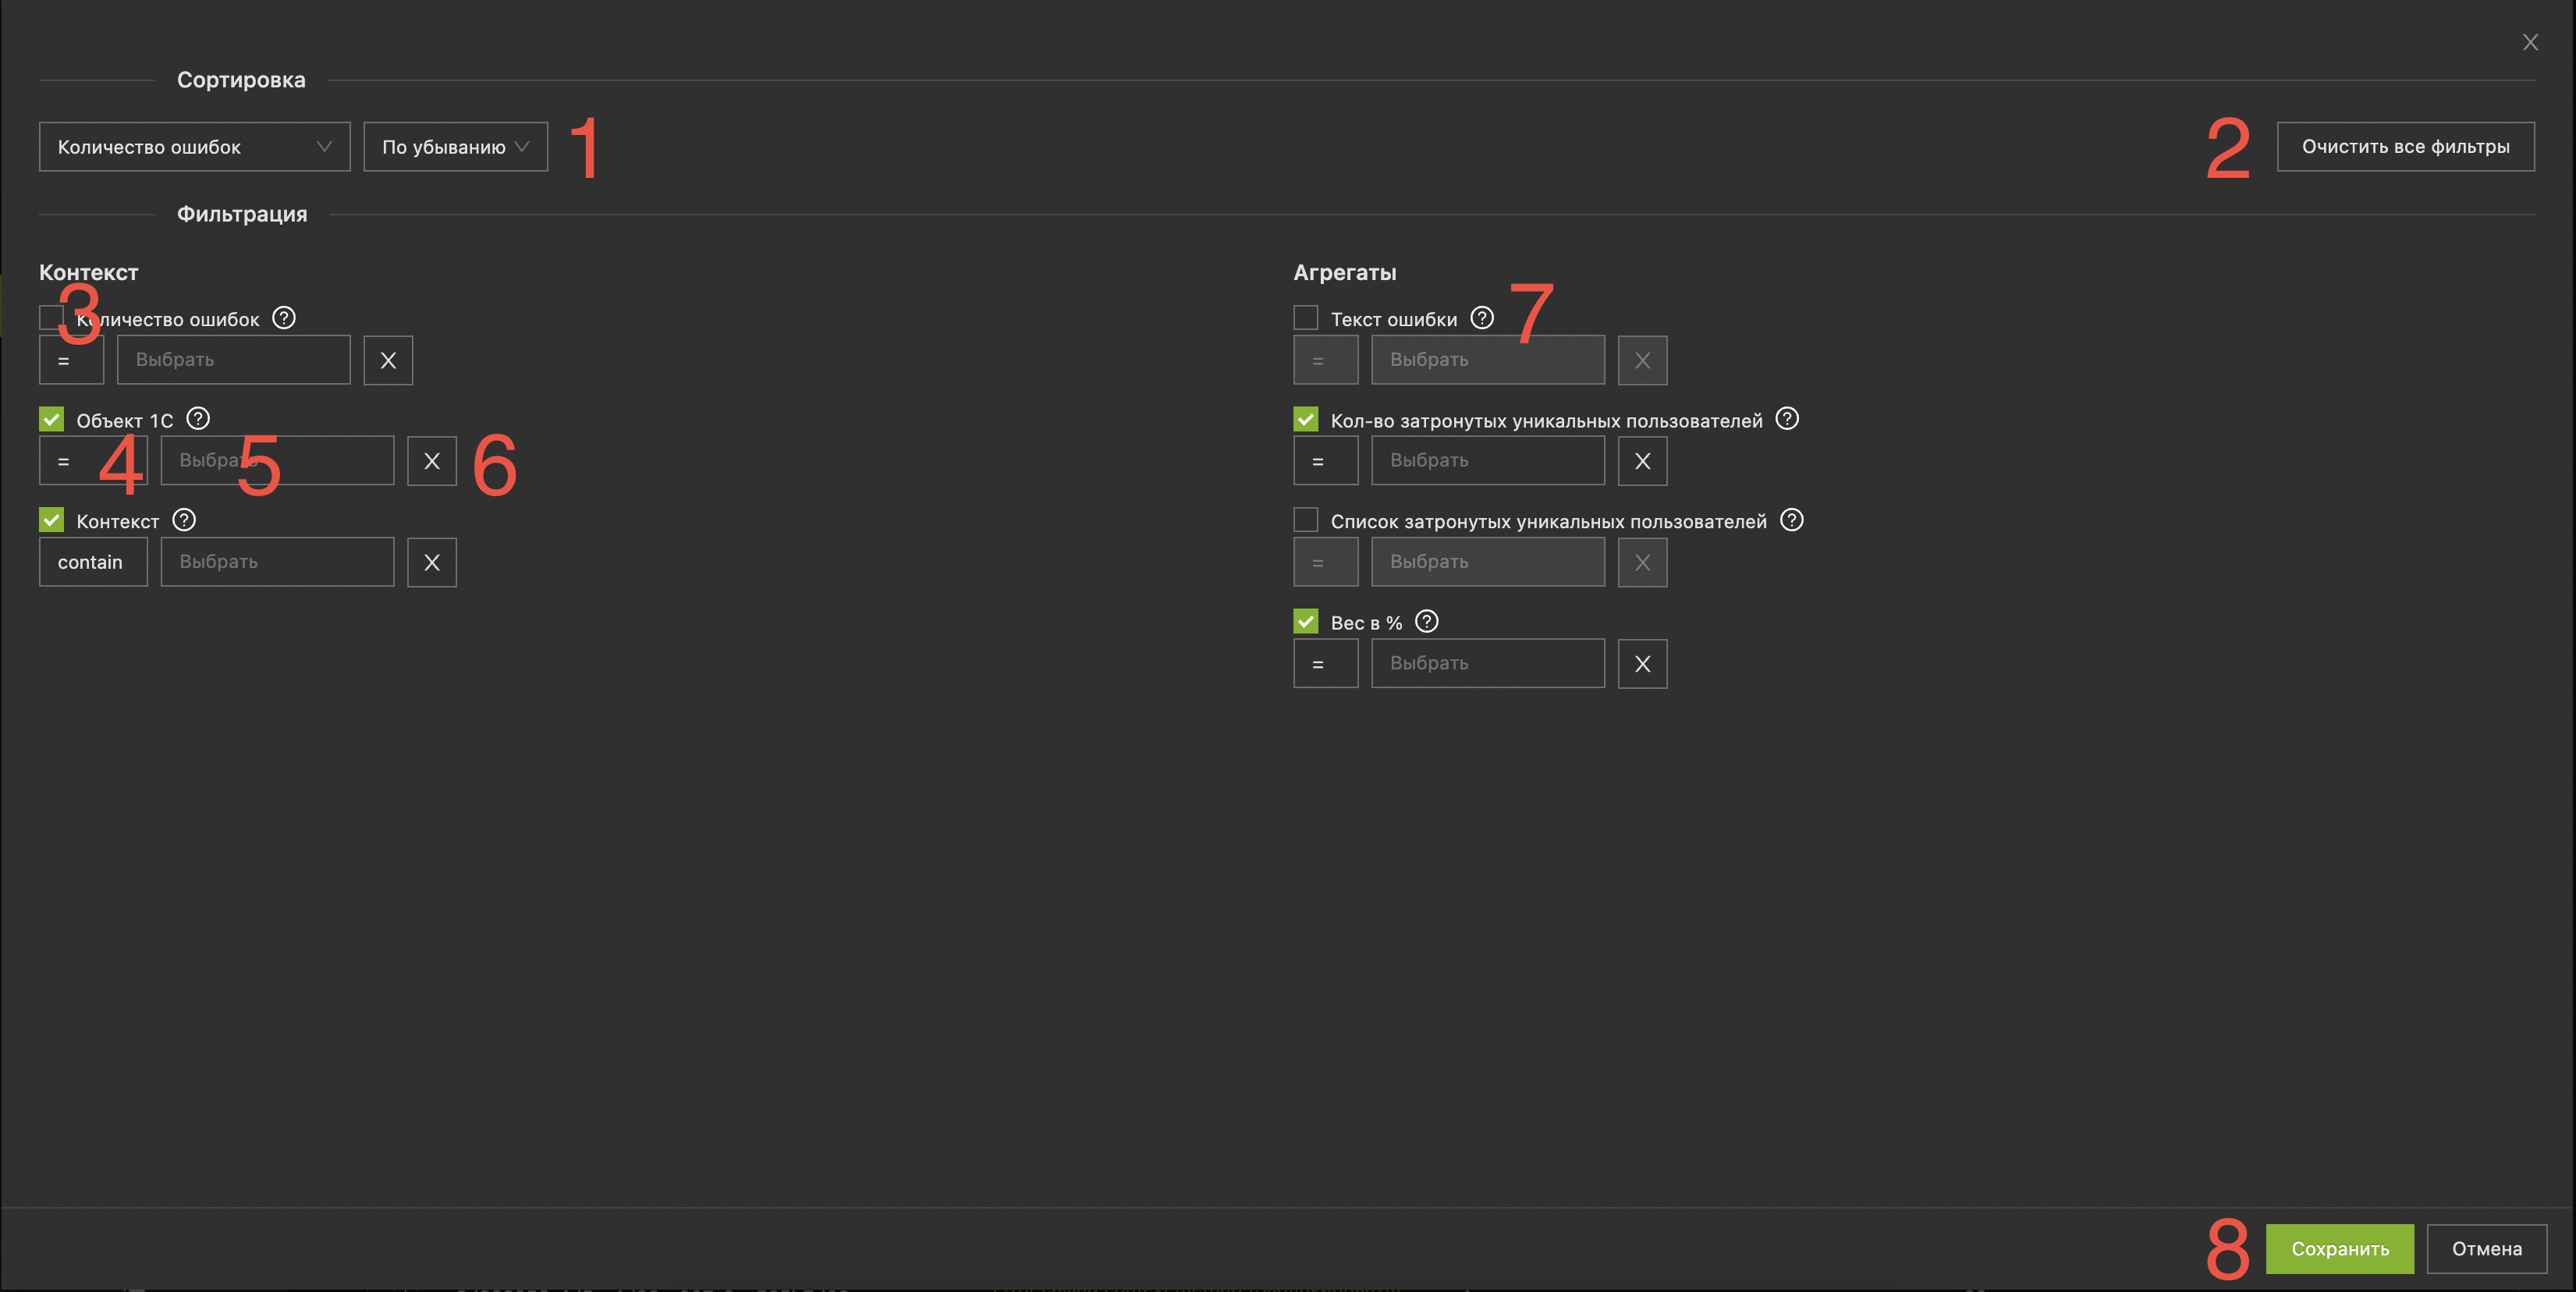Viewport: 2576px width, 1292px height.
Task: Open the operator selector for Текст ошибки
Action: [x=1325, y=360]
